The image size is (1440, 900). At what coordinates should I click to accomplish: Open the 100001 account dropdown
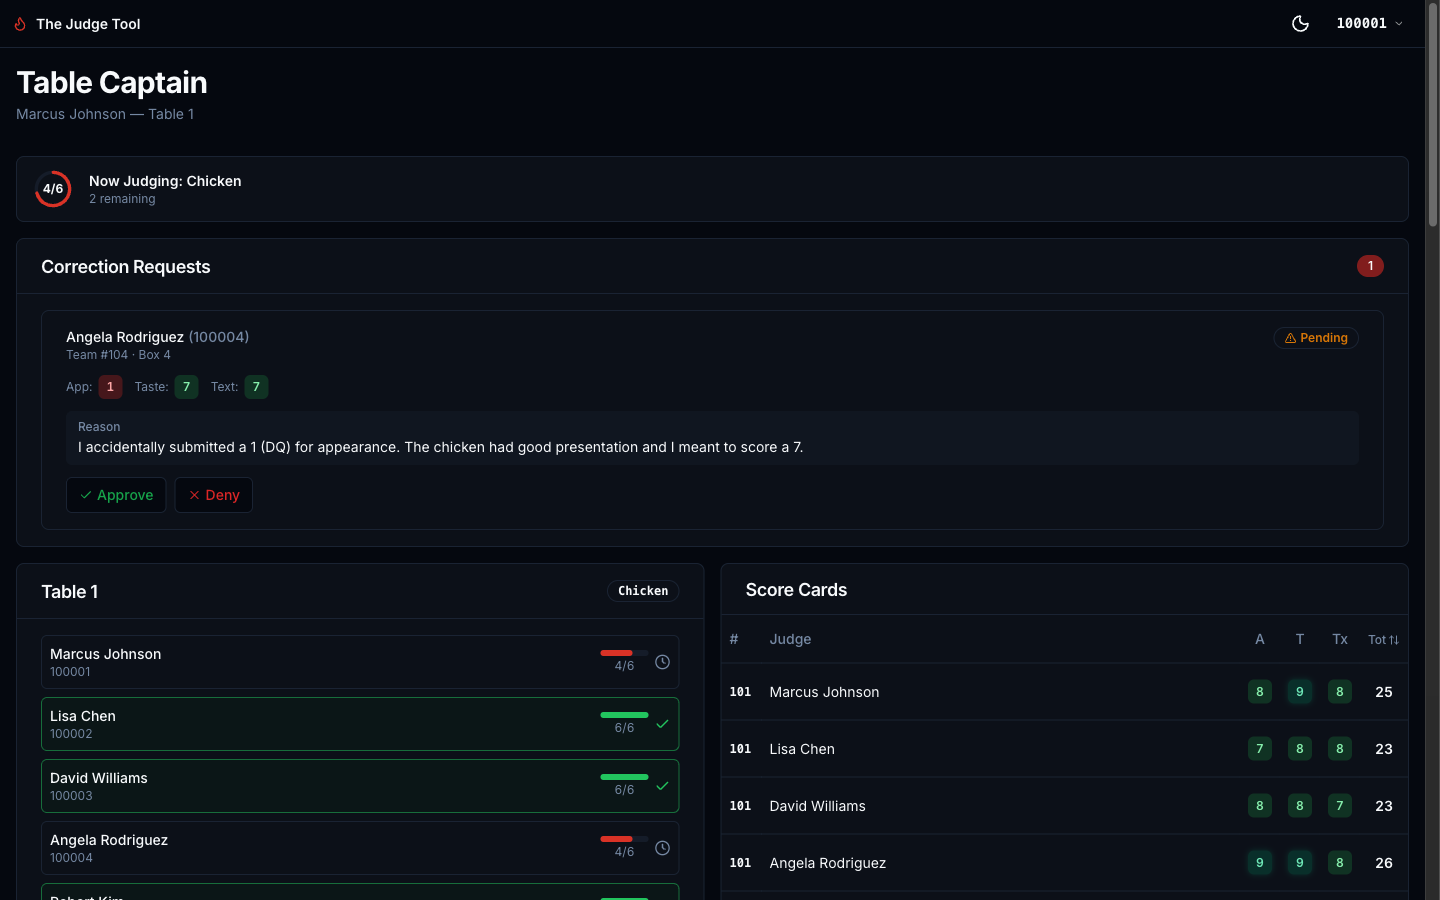click(x=1369, y=23)
